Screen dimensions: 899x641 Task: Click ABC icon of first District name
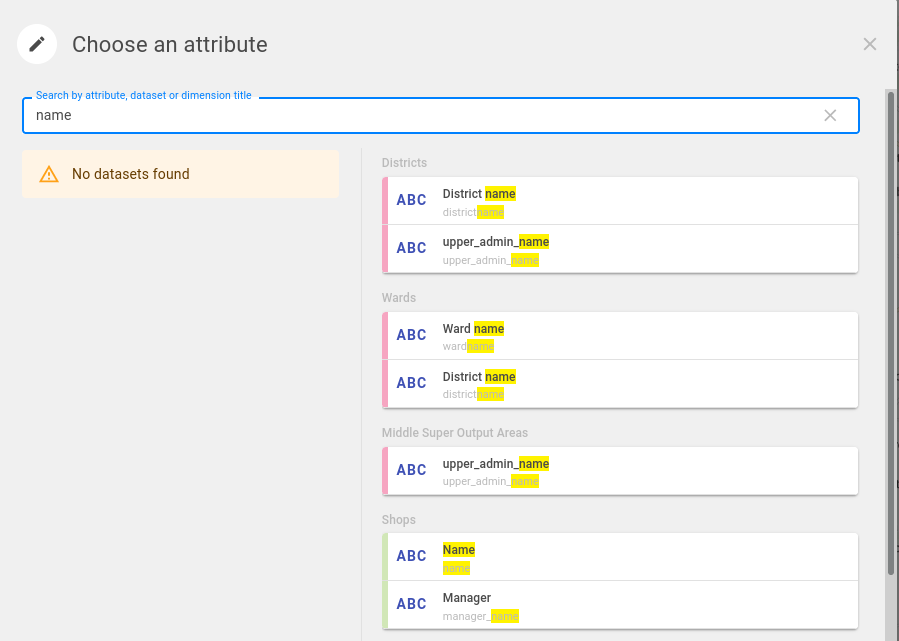pos(411,201)
